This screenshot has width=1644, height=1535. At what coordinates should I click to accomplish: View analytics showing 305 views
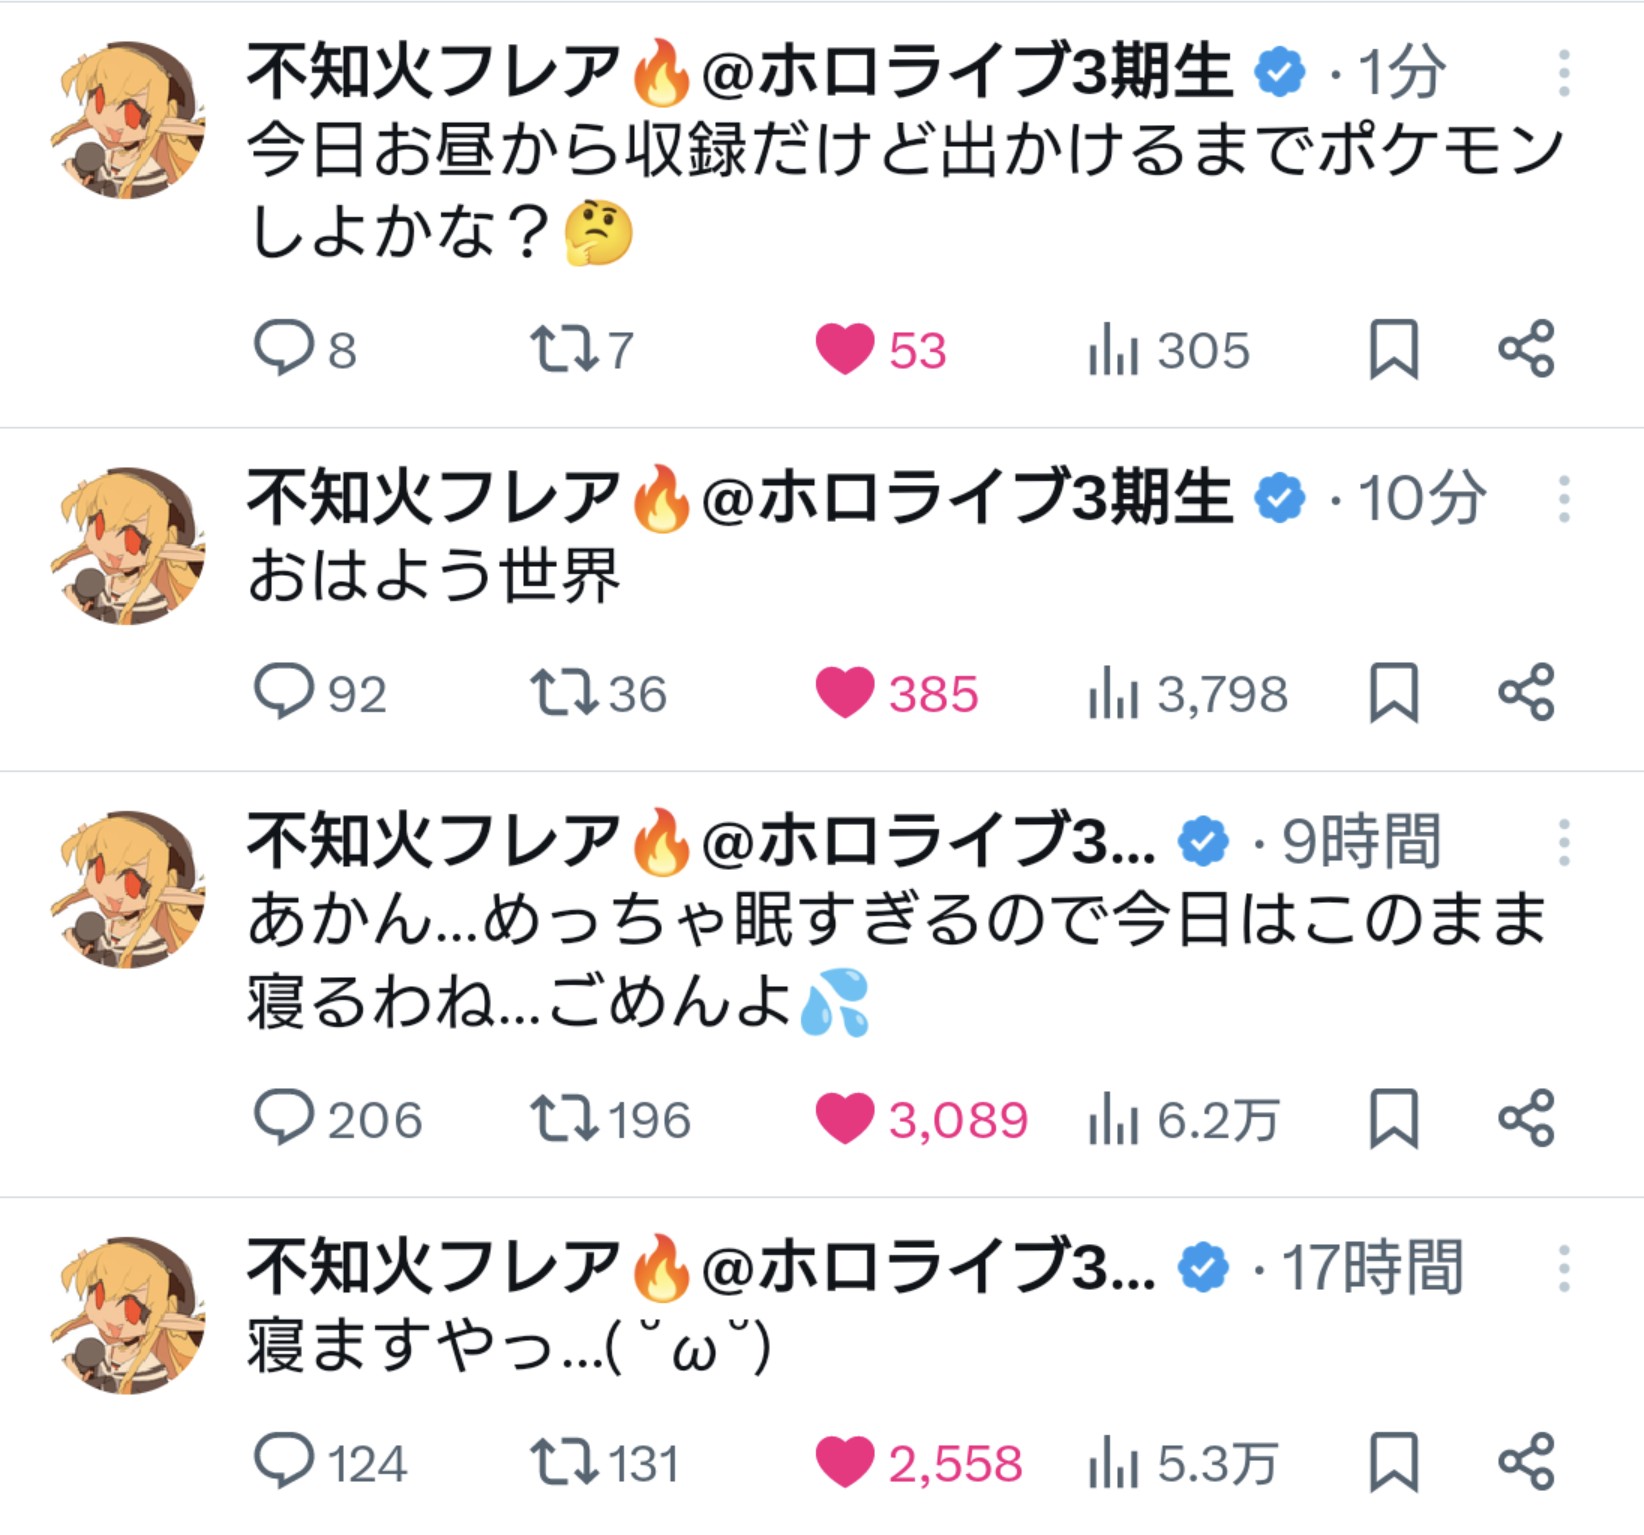1114,351
